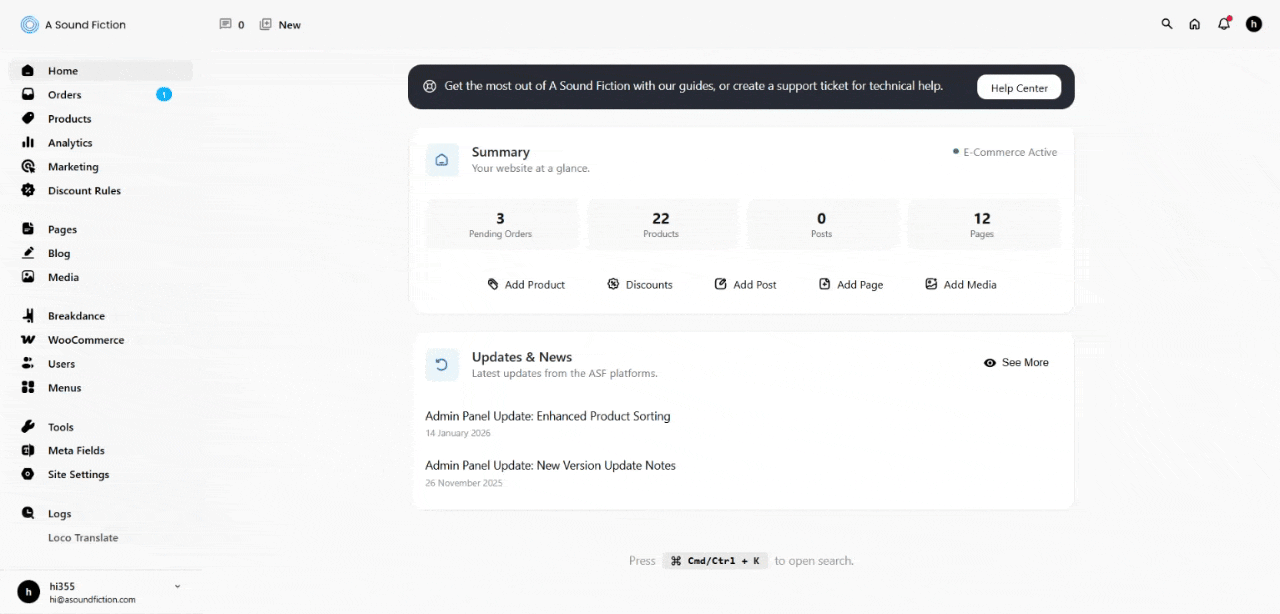Click the A Sound Fiction logo icon
Viewport: 1280px width, 614px height.
coord(29,25)
